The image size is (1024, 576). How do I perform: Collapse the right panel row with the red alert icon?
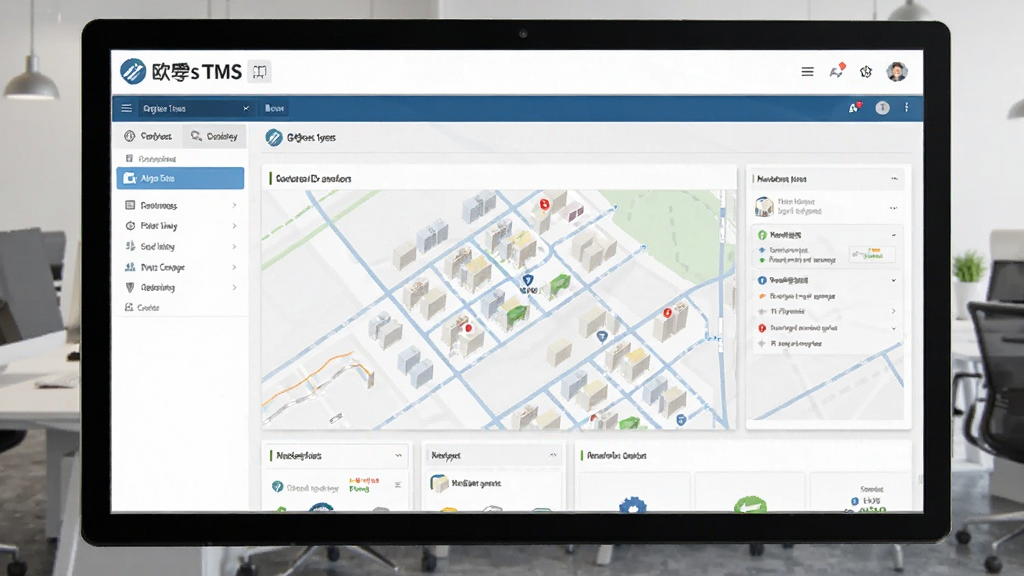point(894,328)
